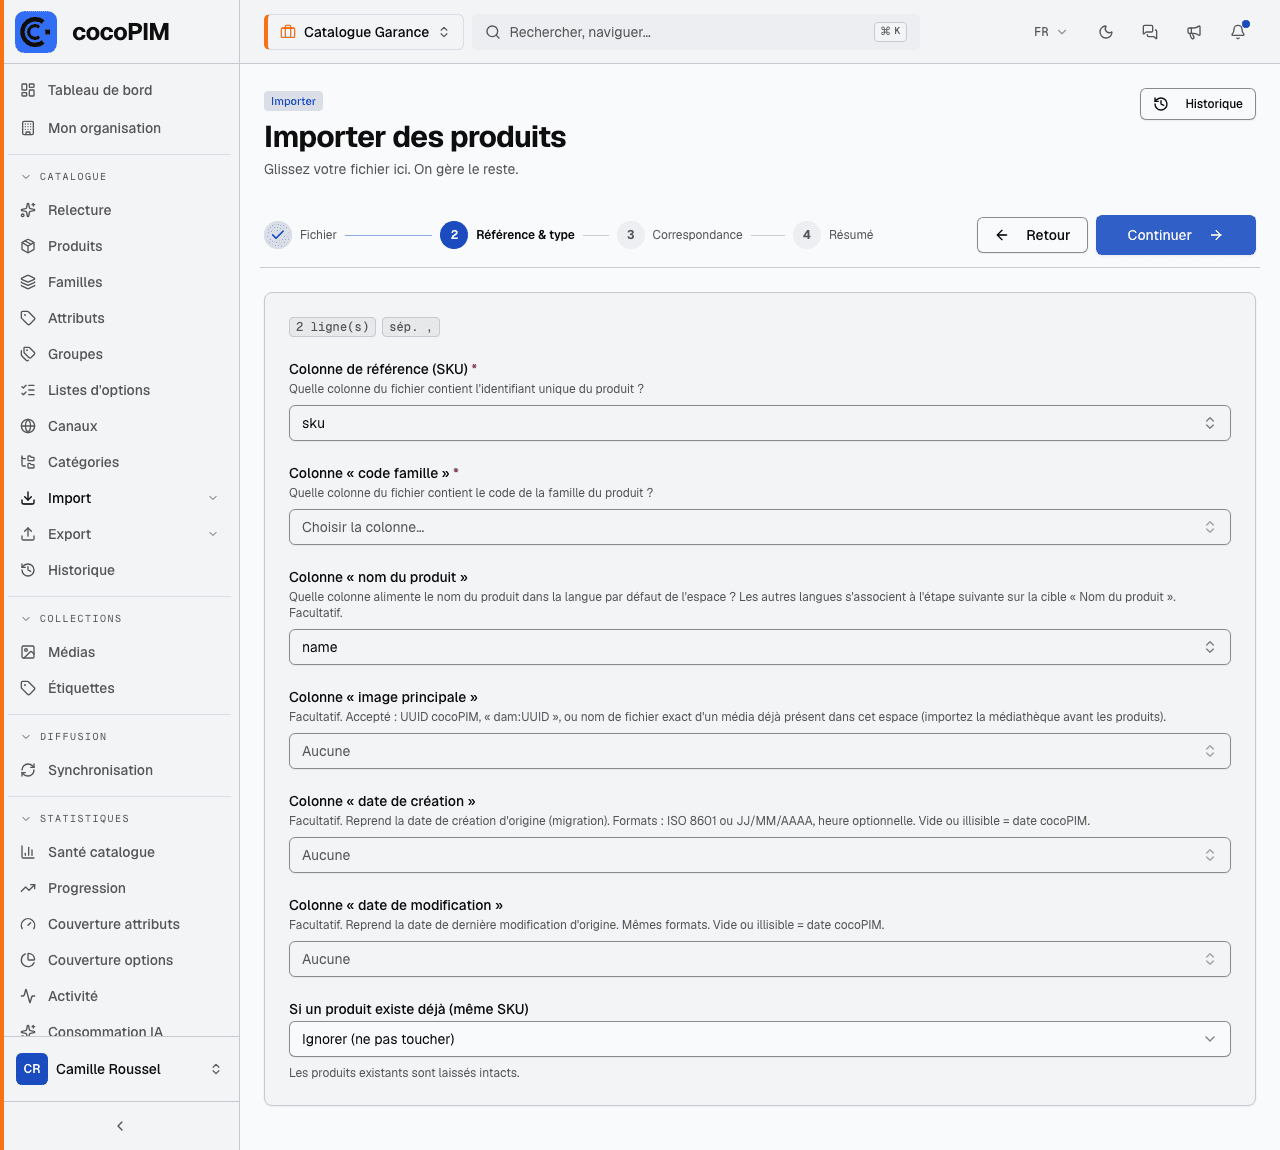Open Catégories in sidebar
1280x1150 pixels.
coord(120,462)
